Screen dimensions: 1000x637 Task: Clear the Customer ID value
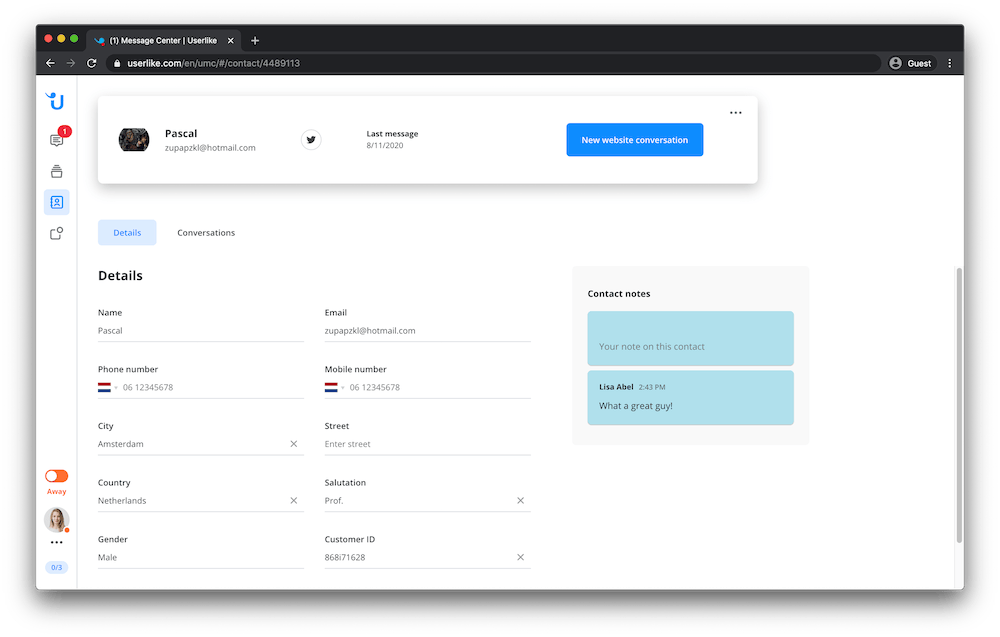coord(520,557)
